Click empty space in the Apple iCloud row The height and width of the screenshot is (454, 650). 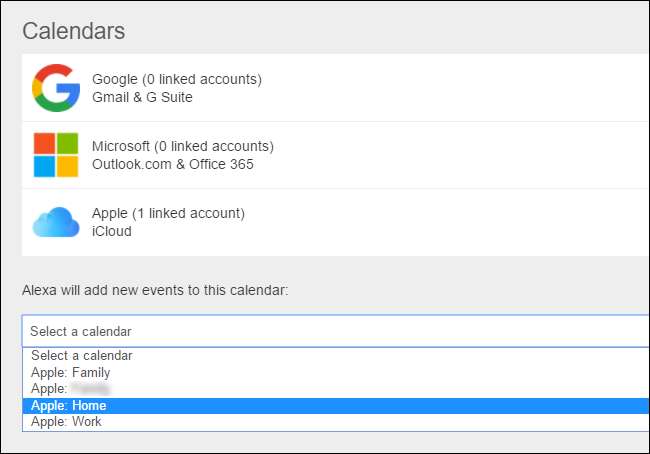tap(450, 222)
